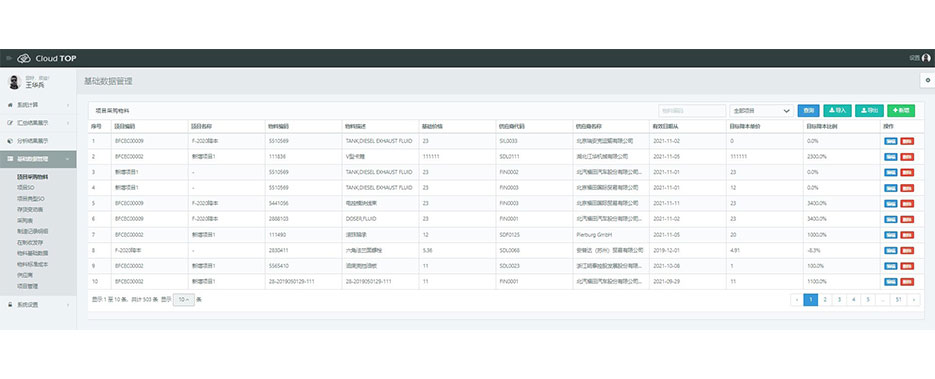
Task: Select 供应商 in the sidebar submenu
Action: point(24,276)
